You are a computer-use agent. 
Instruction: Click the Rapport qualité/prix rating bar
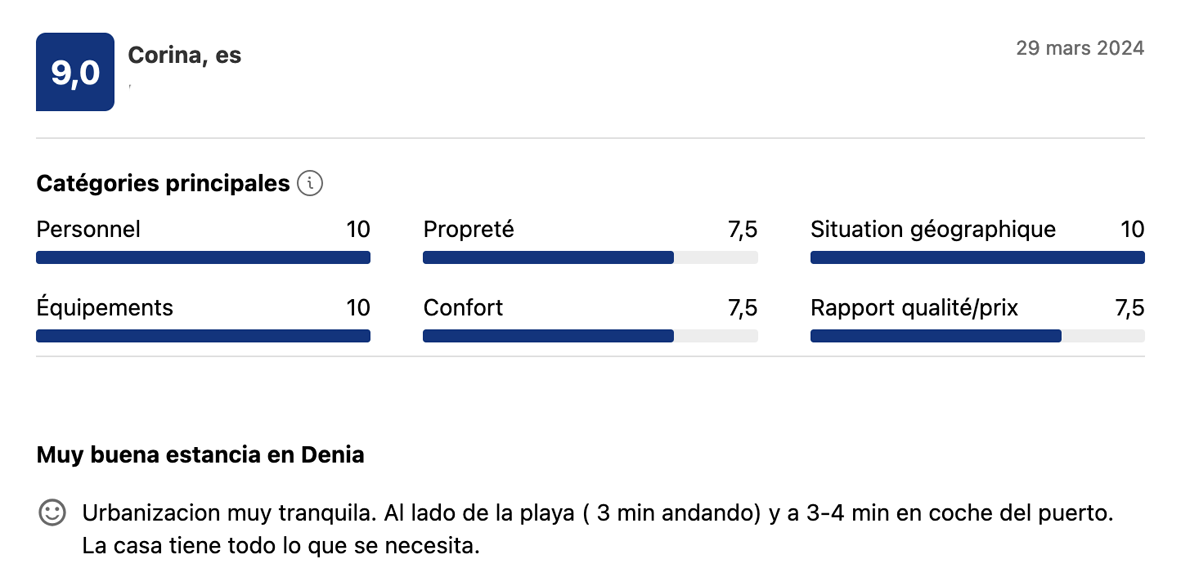click(x=977, y=336)
